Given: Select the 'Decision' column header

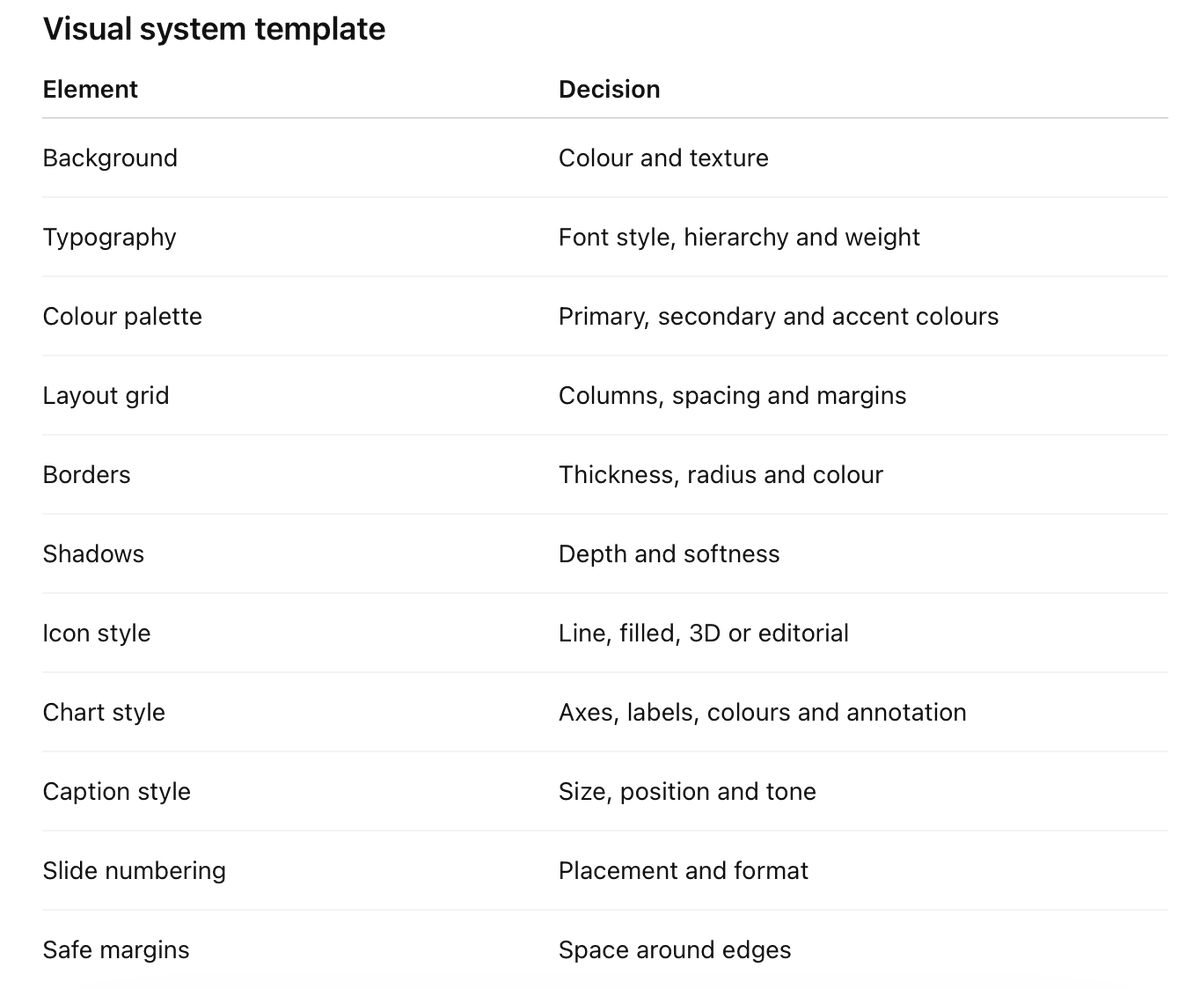Looking at the screenshot, I should click(x=609, y=89).
